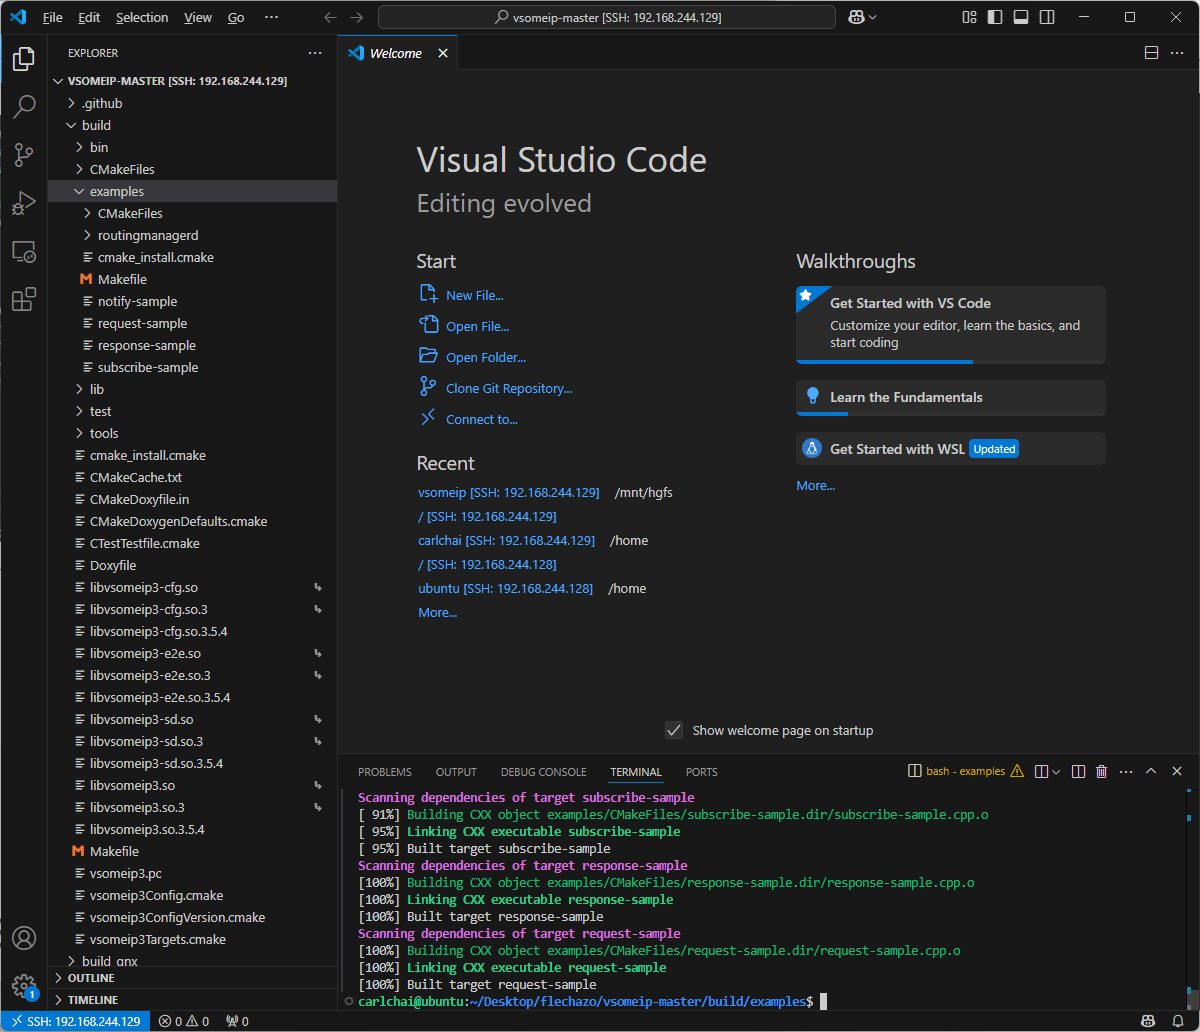Viewport: 1200px width, 1032px height.
Task: Open the request-sample file in explorer
Action: (x=192, y=323)
